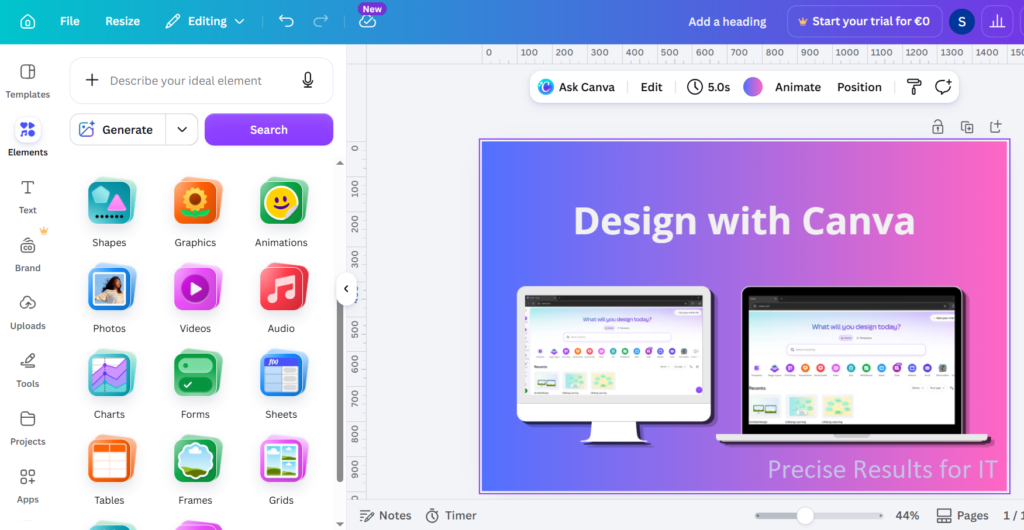1024x530 pixels.
Task: Change the 5.0s page duration
Action: point(709,87)
